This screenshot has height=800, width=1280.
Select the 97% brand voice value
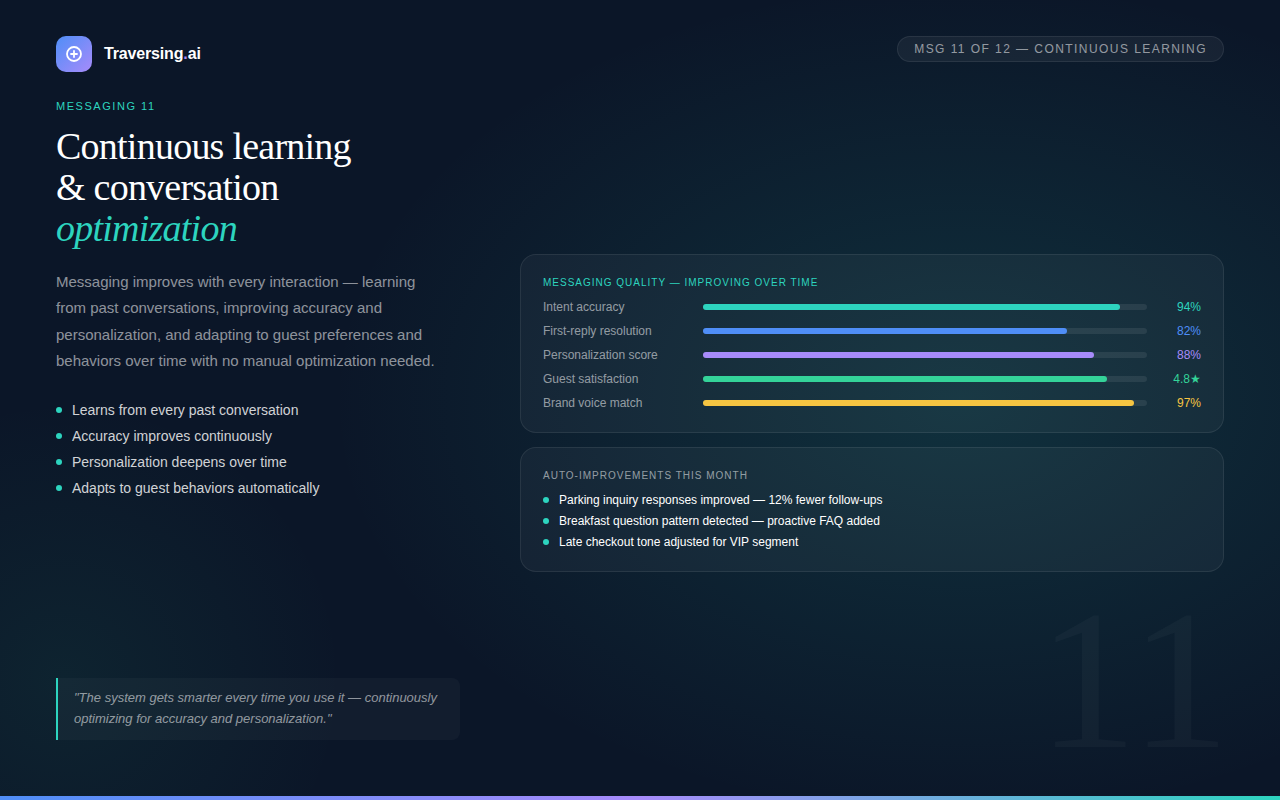[1188, 403]
